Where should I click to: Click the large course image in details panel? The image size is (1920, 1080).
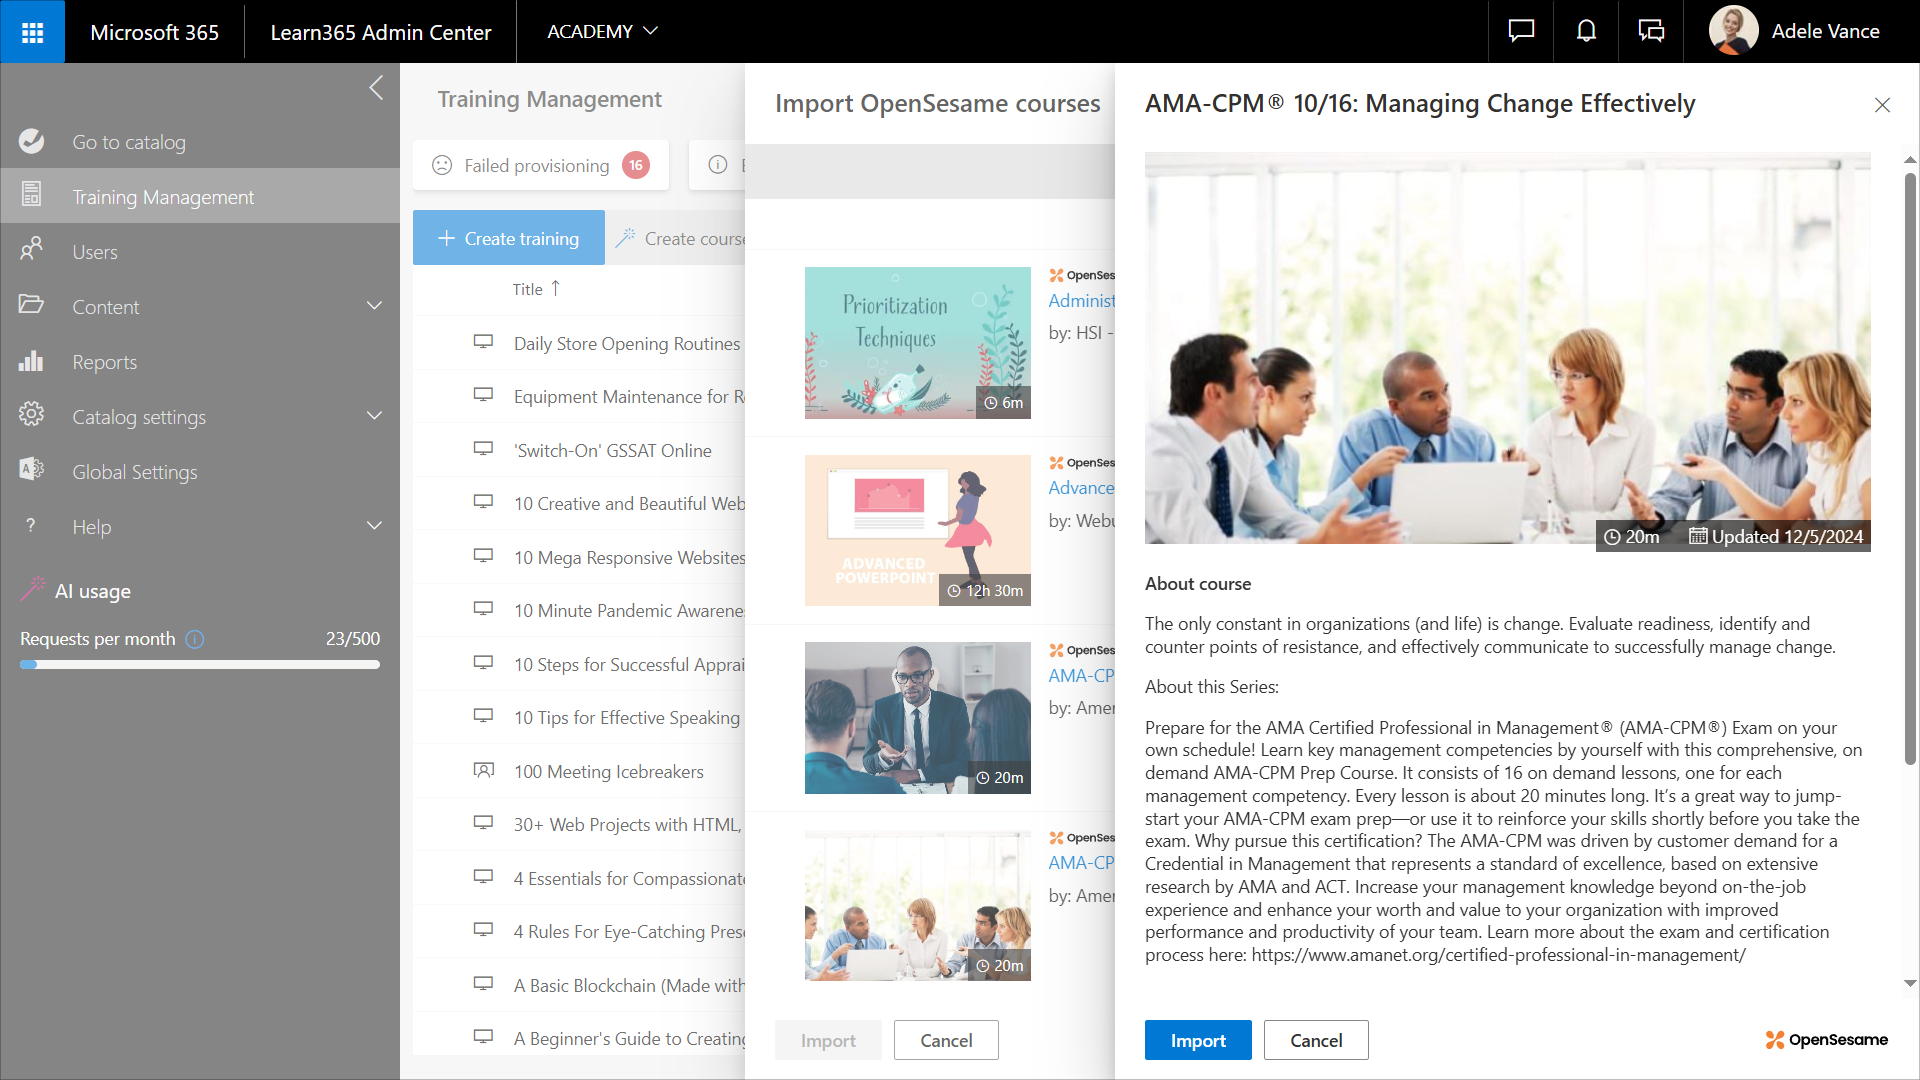coord(1507,348)
